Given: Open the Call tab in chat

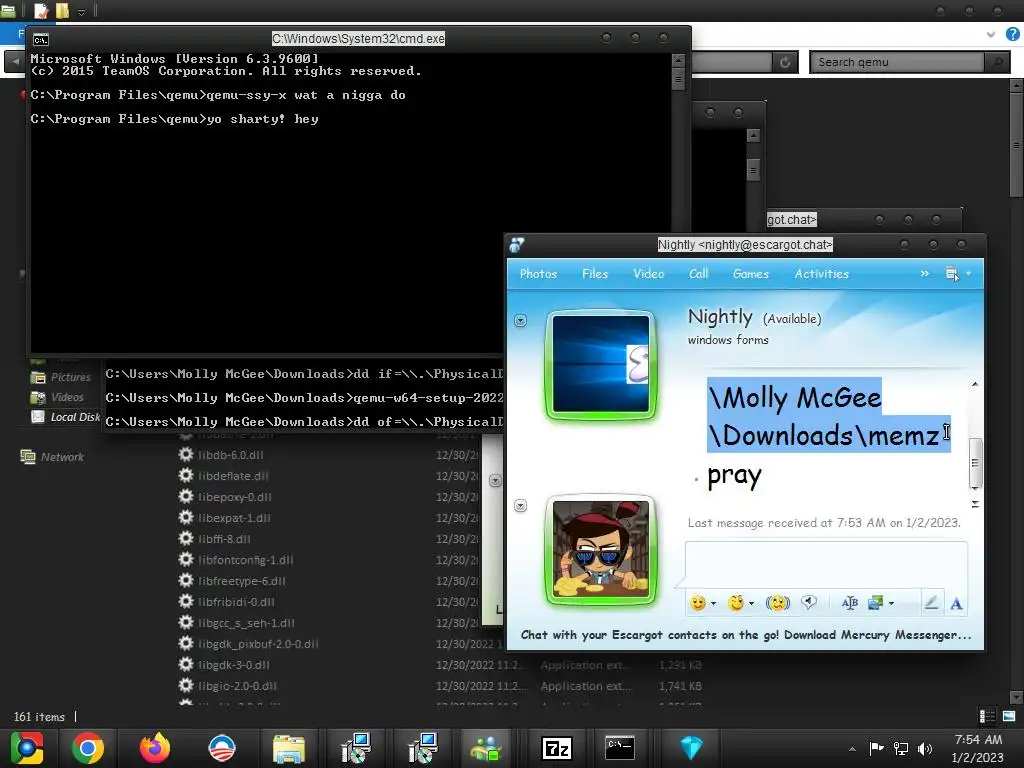Looking at the screenshot, I should coord(698,274).
